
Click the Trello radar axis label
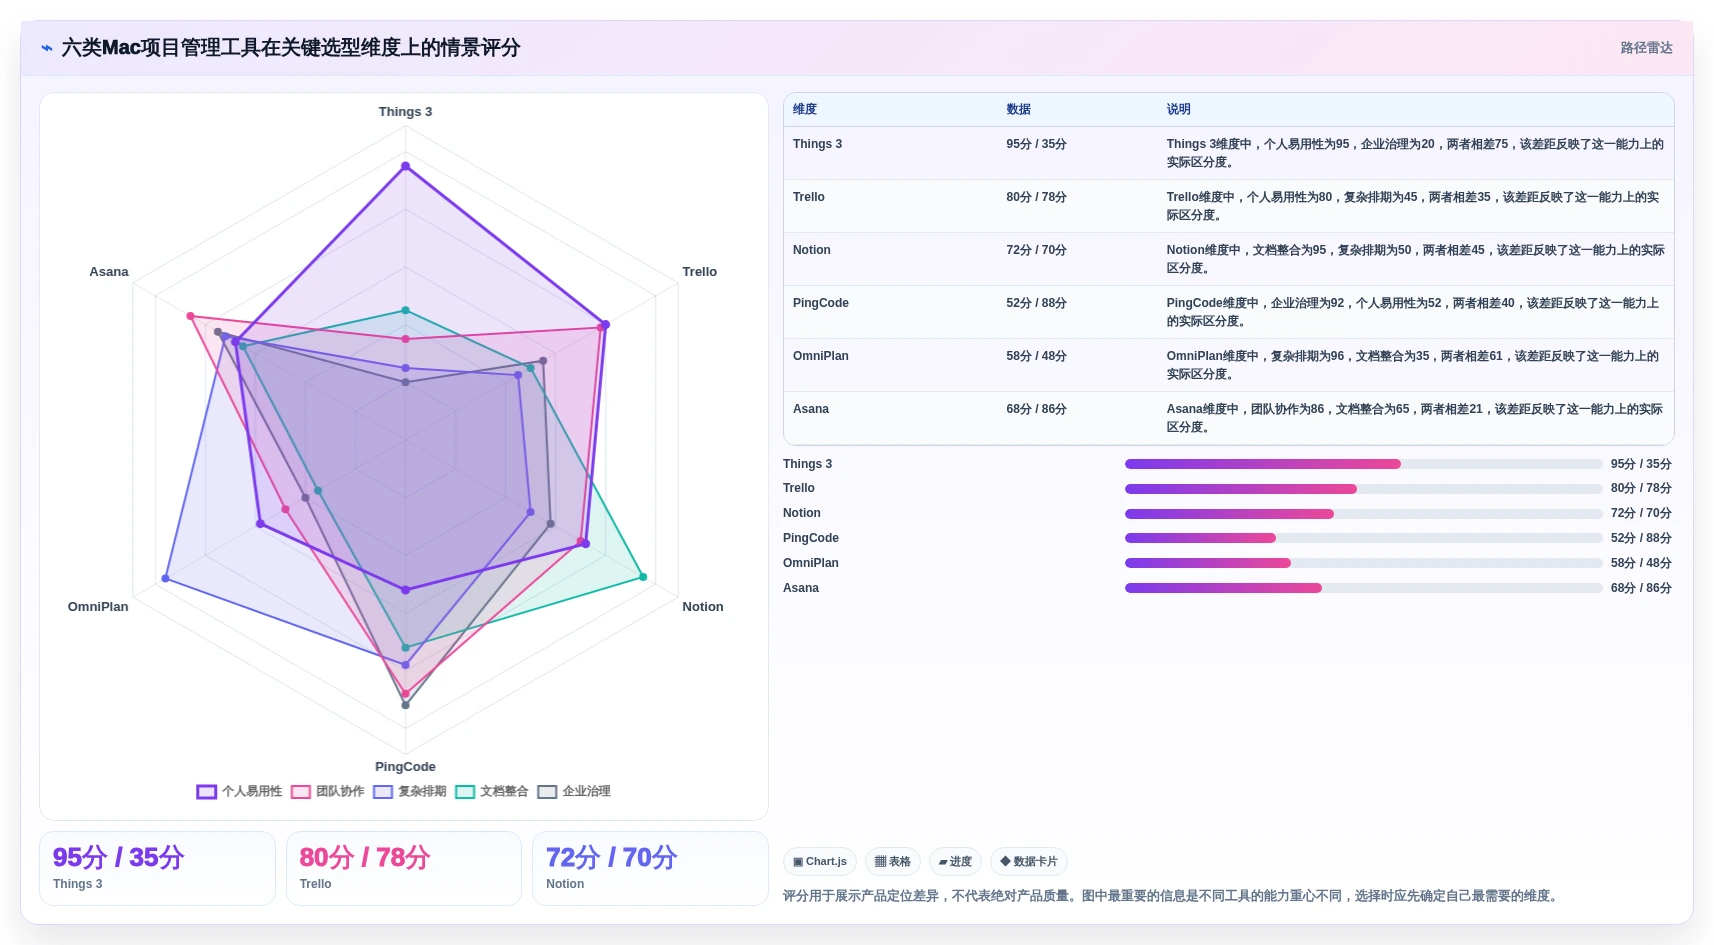[x=699, y=272]
